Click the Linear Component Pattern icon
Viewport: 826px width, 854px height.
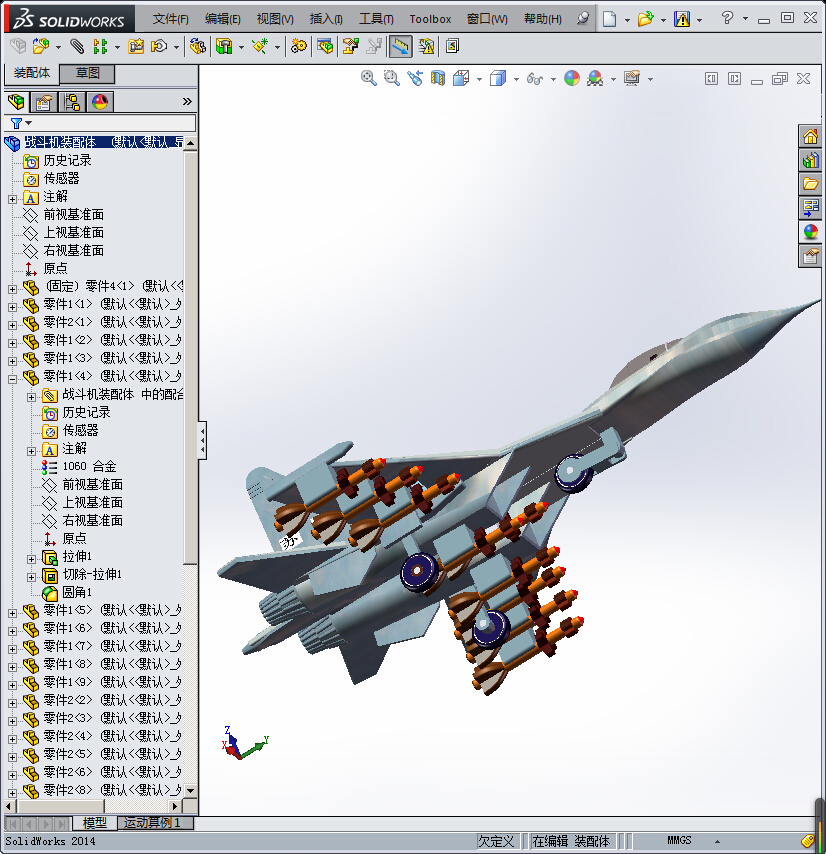point(100,46)
